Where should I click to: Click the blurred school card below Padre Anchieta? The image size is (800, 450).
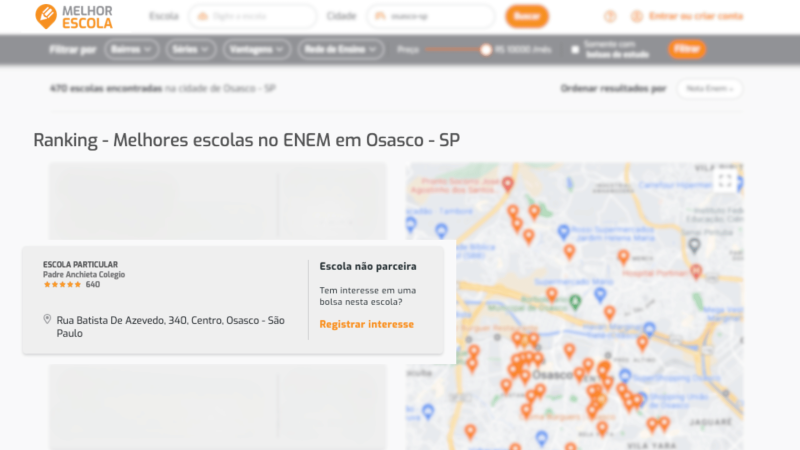click(218, 407)
